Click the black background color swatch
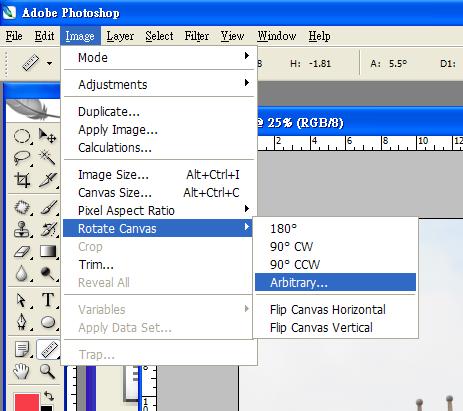Screen dimensions: 463x411 [x=47, y=408]
